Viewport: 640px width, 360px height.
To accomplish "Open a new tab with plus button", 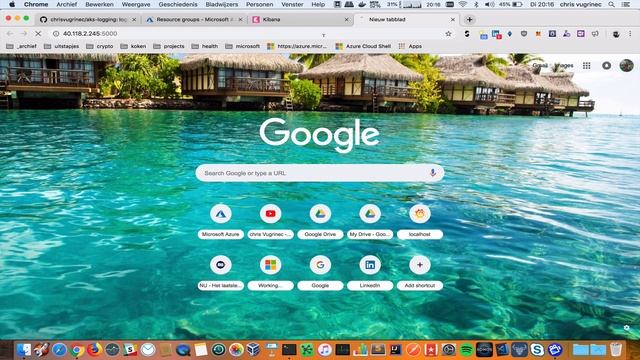I will (x=469, y=19).
